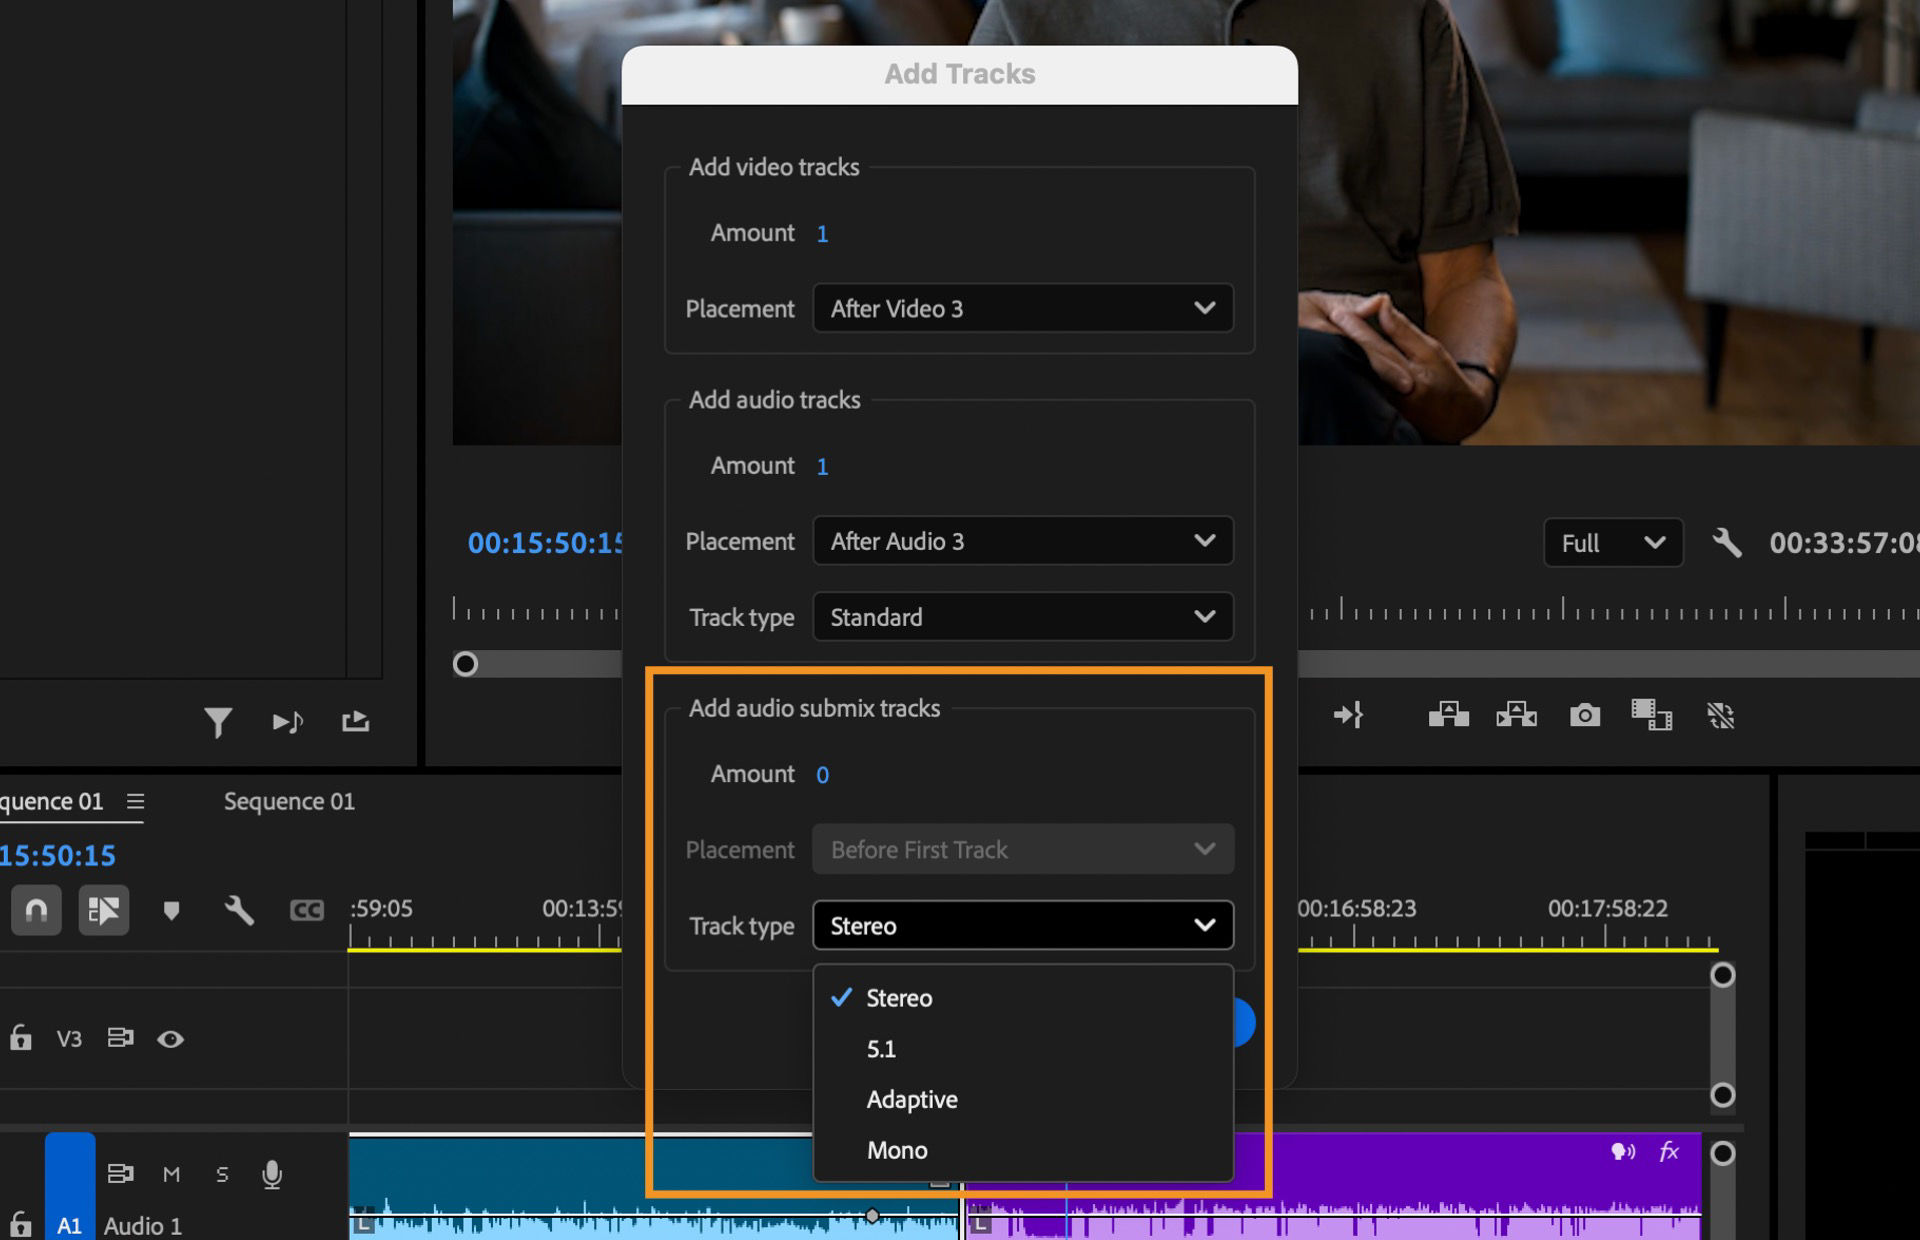Open the audio Track type Standard dropdown
1920x1240 pixels.
(1021, 617)
